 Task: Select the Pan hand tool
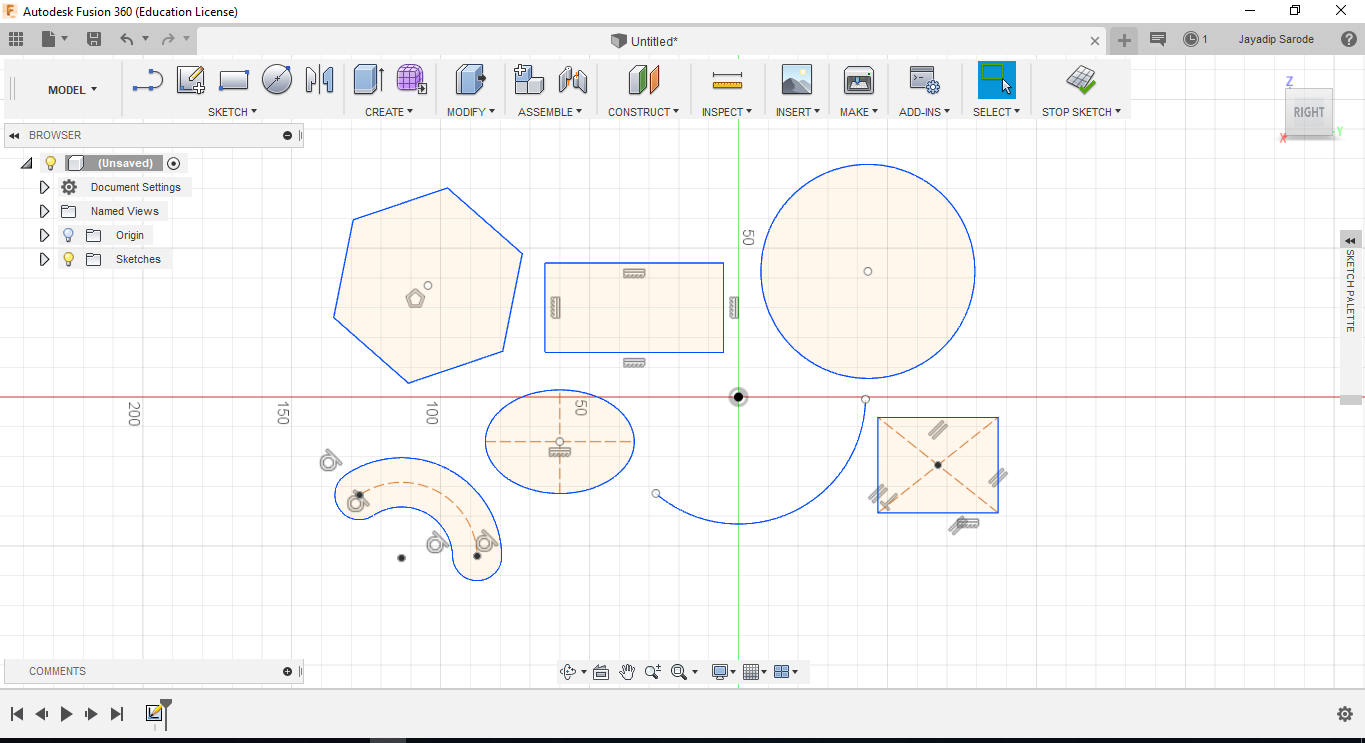[627, 672]
